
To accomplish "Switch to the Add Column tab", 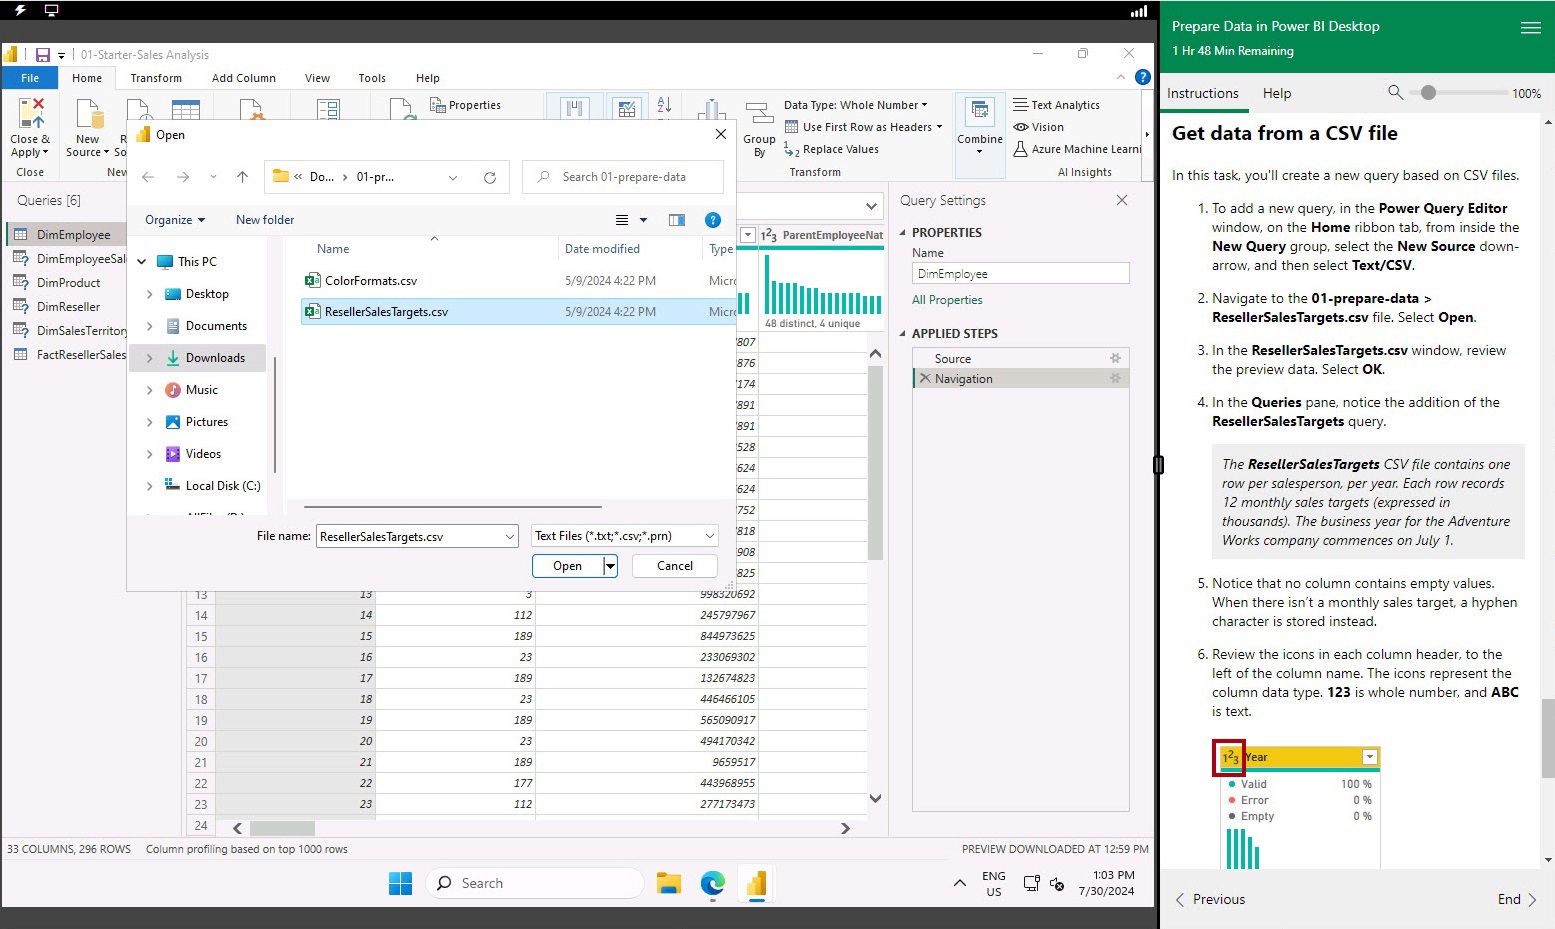I will click(244, 78).
